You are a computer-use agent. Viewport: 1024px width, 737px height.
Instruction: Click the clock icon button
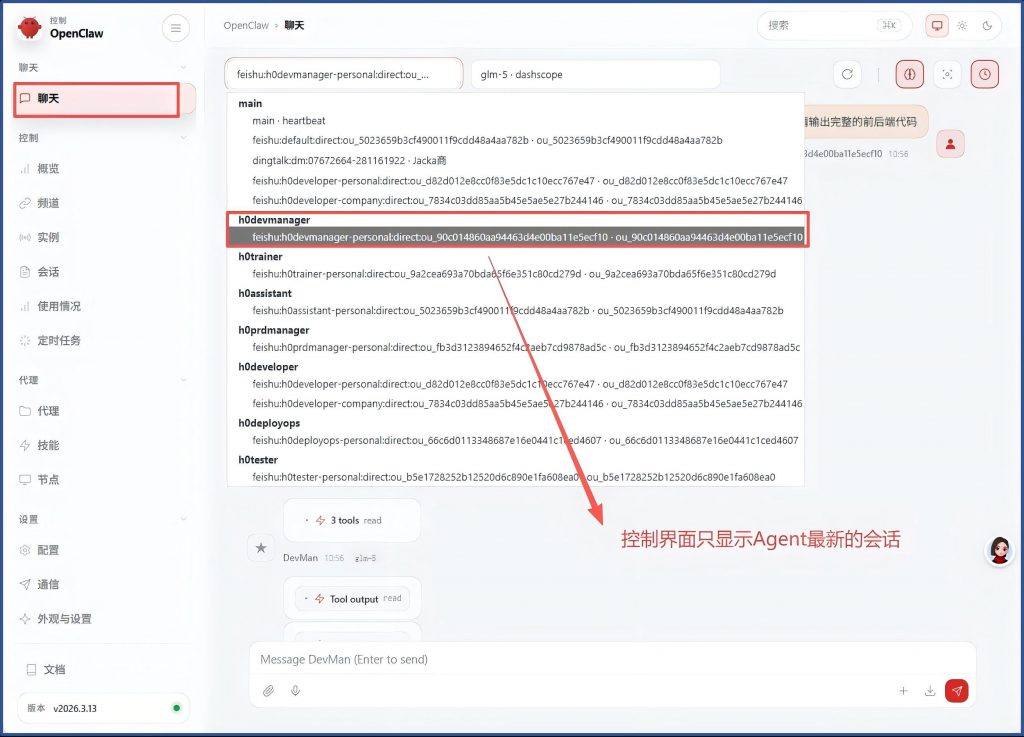click(x=985, y=74)
